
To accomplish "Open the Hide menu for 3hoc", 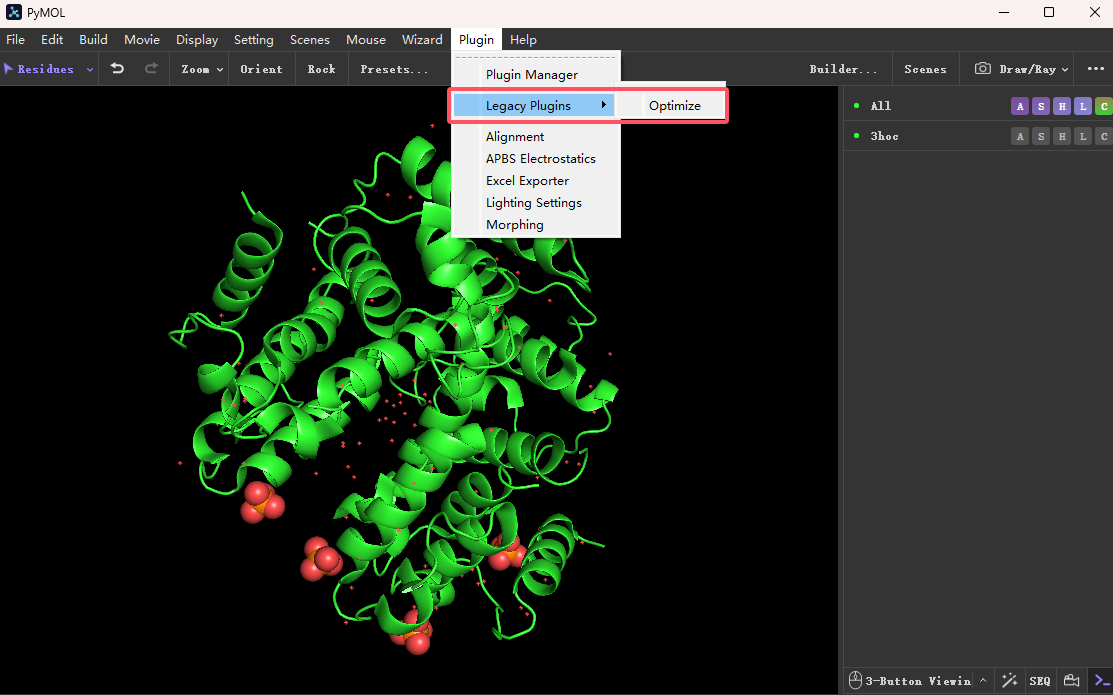I will (1062, 136).
